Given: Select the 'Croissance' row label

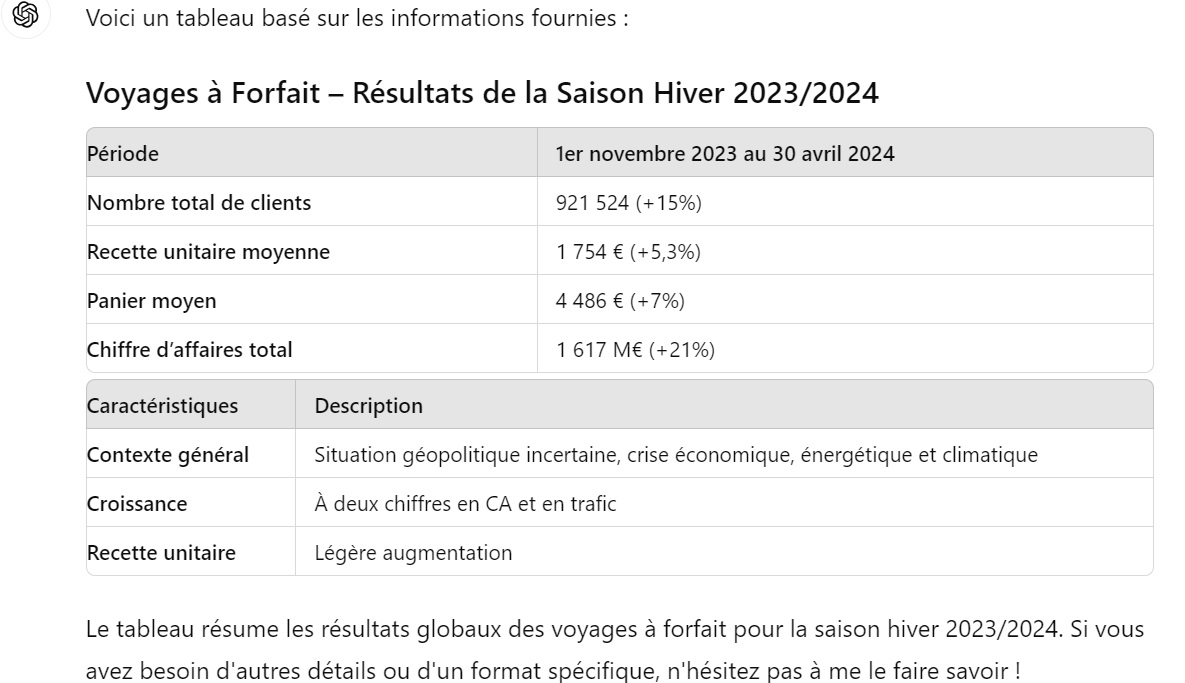Looking at the screenshot, I should tap(137, 504).
